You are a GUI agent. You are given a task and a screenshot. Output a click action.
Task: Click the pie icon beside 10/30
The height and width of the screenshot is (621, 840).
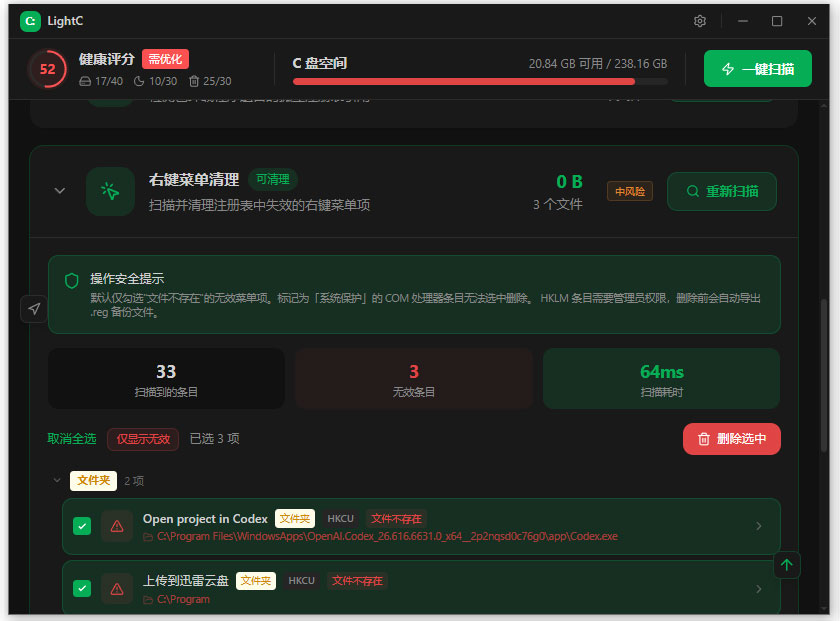[139, 81]
